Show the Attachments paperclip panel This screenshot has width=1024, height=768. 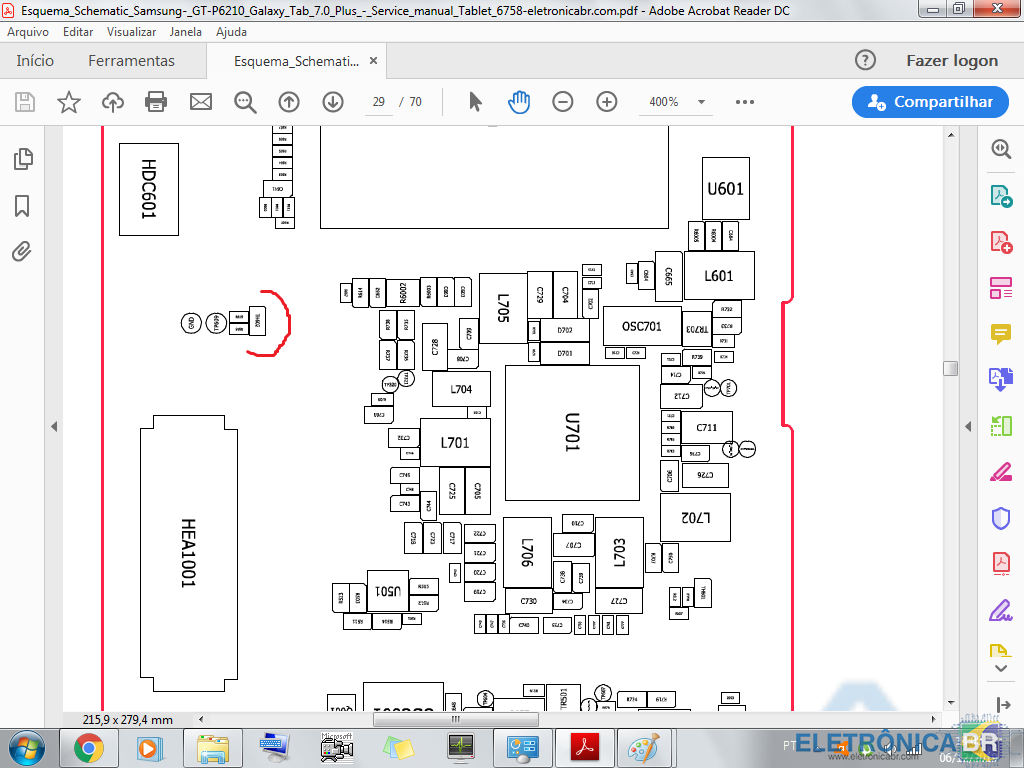22,251
